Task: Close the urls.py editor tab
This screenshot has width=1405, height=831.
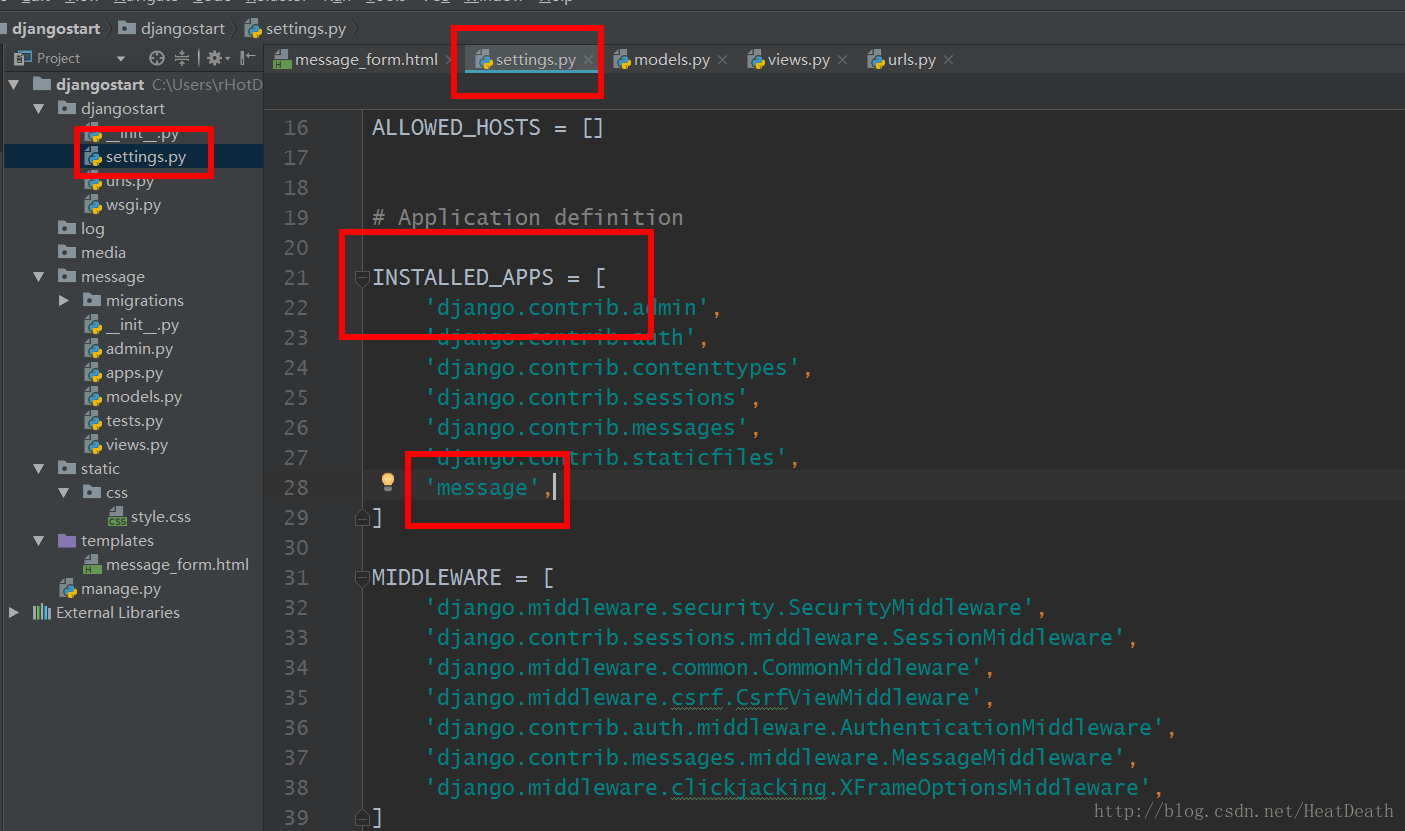Action: pyautogui.click(x=948, y=60)
